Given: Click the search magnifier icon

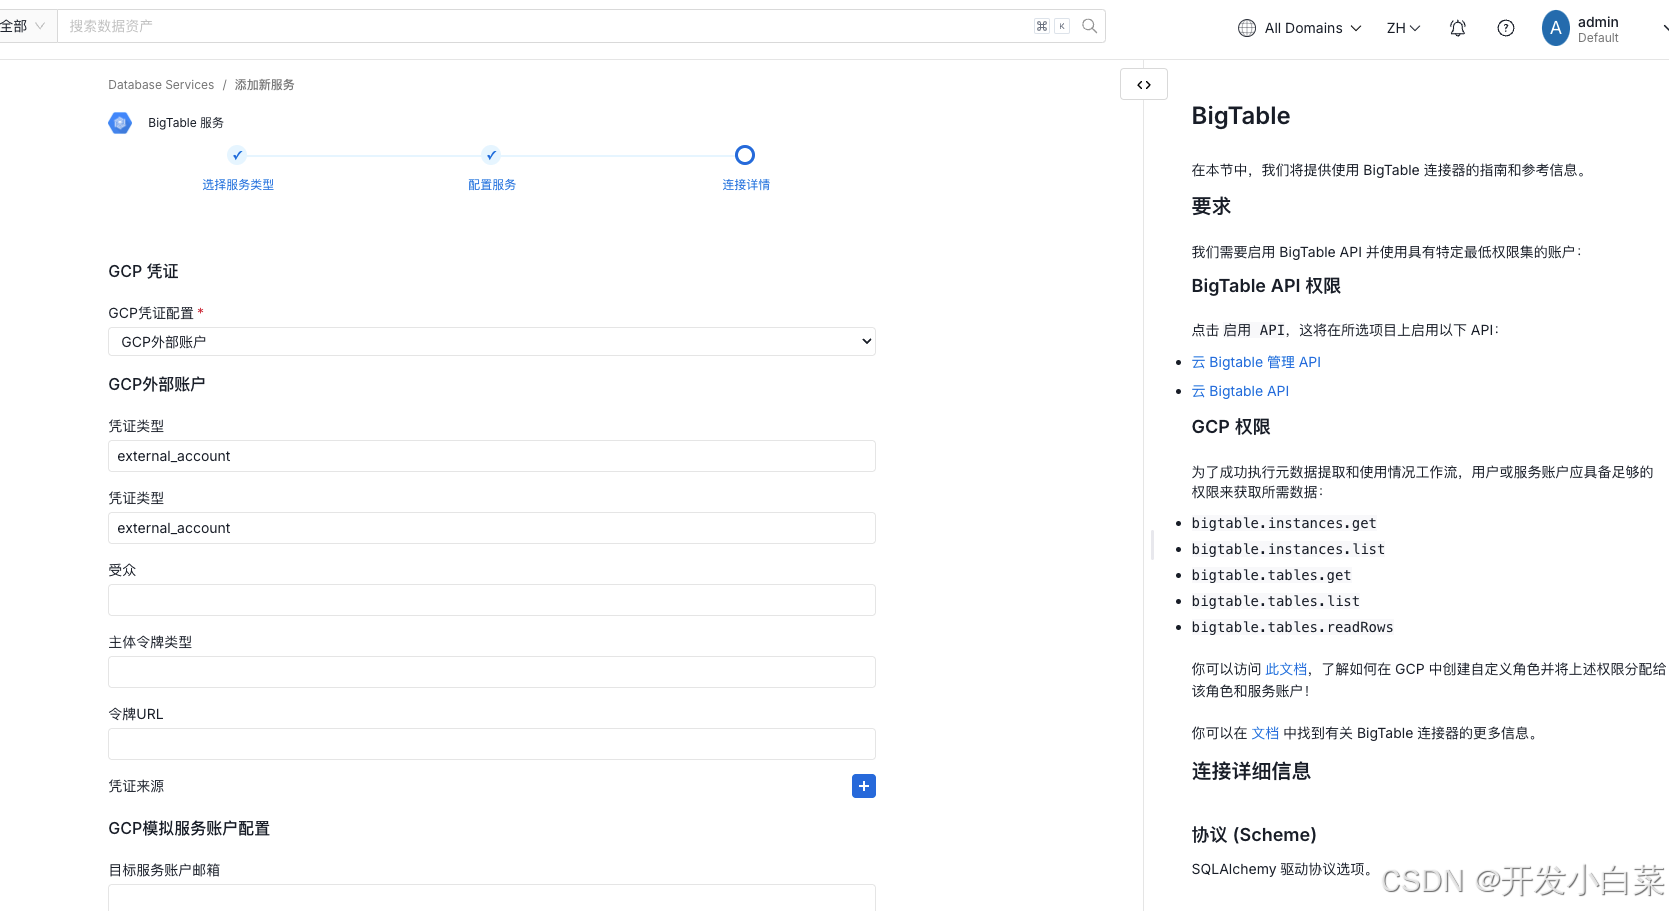Looking at the screenshot, I should tap(1090, 26).
